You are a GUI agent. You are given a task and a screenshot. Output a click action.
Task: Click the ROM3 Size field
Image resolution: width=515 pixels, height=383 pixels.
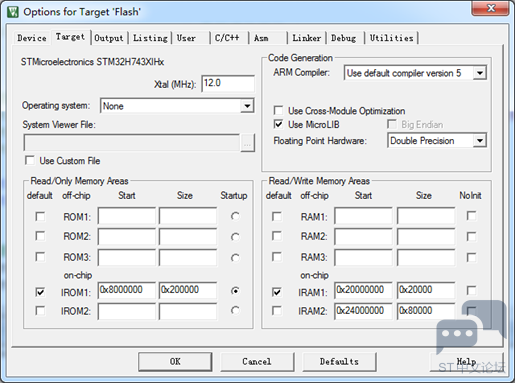[188, 257]
